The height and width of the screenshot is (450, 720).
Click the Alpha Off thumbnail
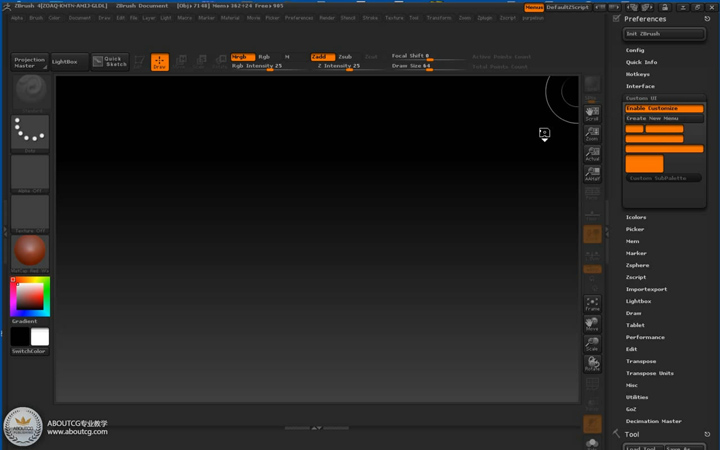coord(30,174)
